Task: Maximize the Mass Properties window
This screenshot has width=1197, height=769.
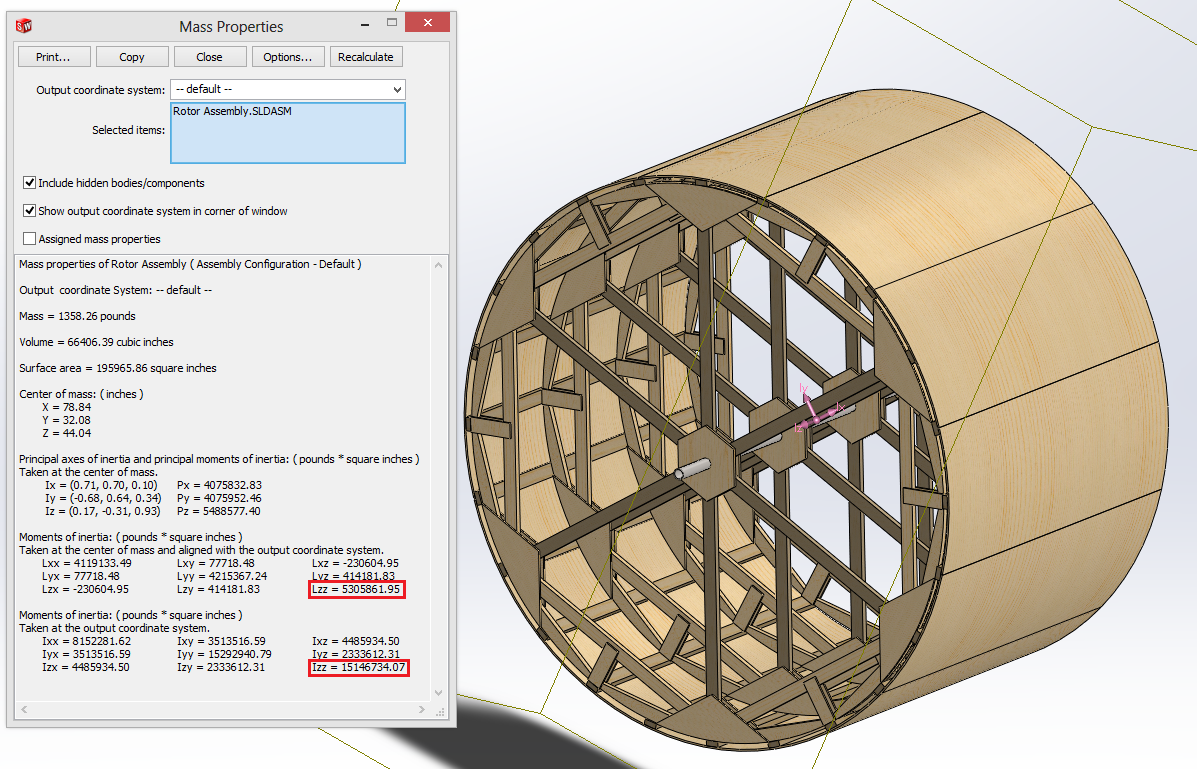Action: click(x=393, y=24)
